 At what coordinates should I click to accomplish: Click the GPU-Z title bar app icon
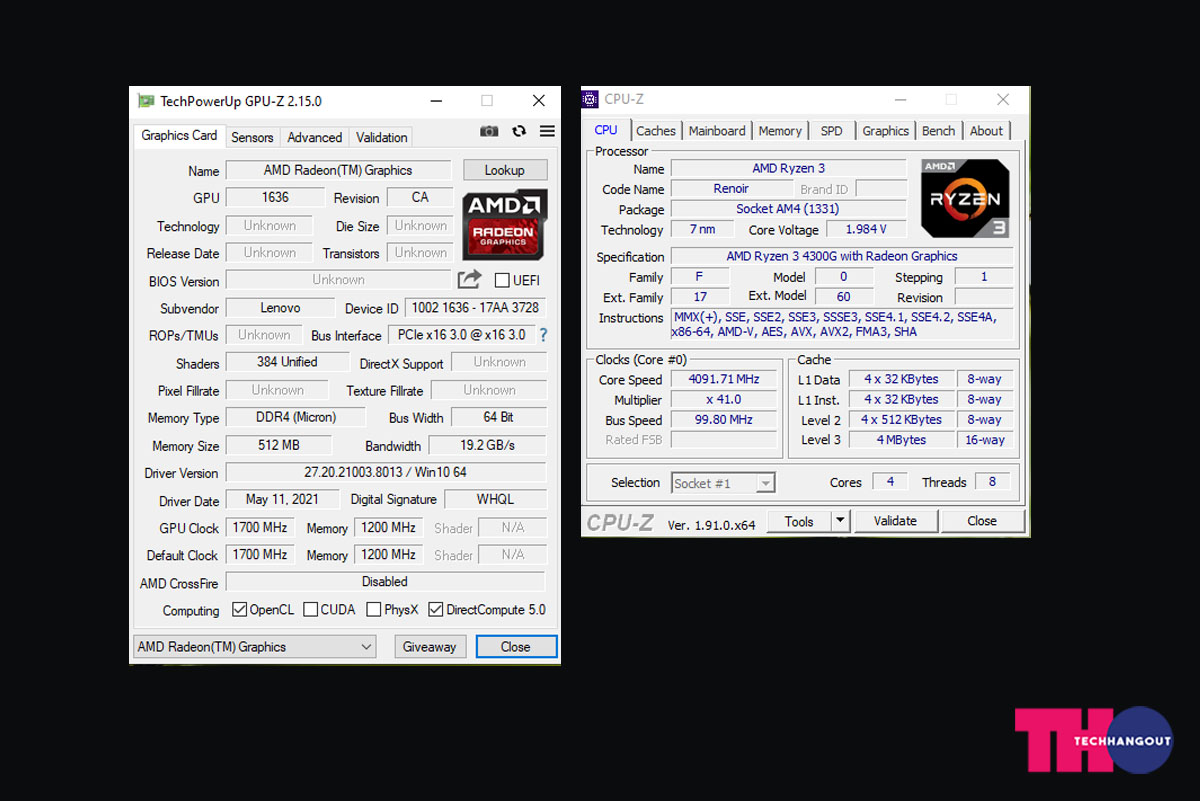(146, 101)
